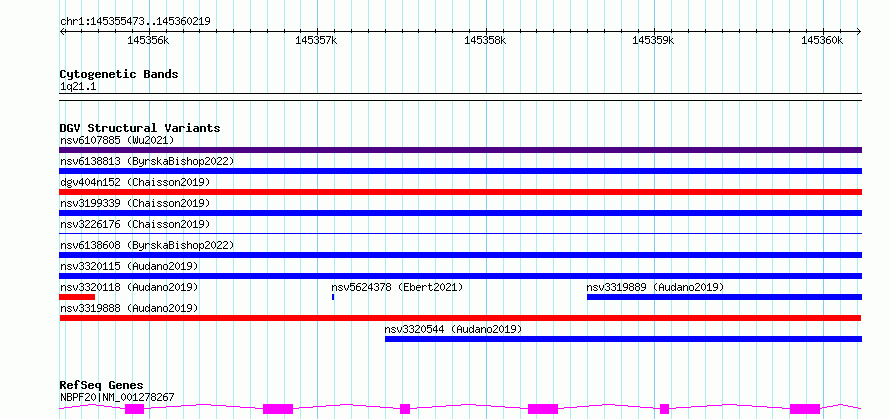
Task: Click the NBPF20 exon between 145356k and 145357k
Action: click(278, 409)
